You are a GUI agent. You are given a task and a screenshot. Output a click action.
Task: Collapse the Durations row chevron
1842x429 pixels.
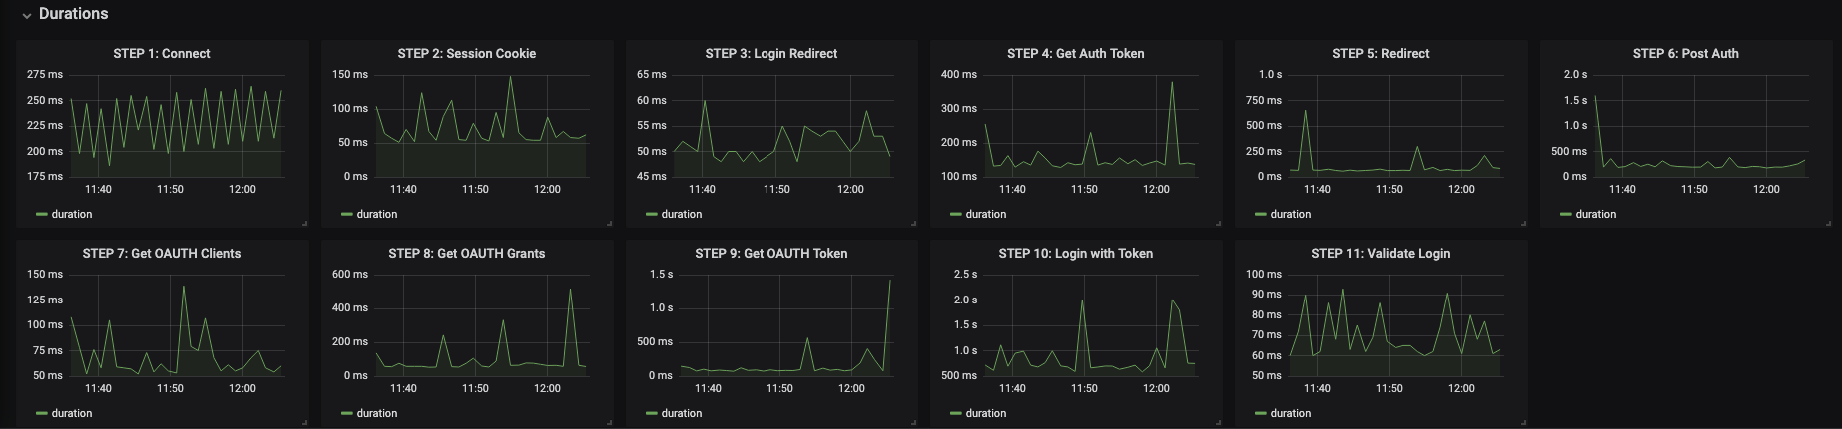click(27, 16)
